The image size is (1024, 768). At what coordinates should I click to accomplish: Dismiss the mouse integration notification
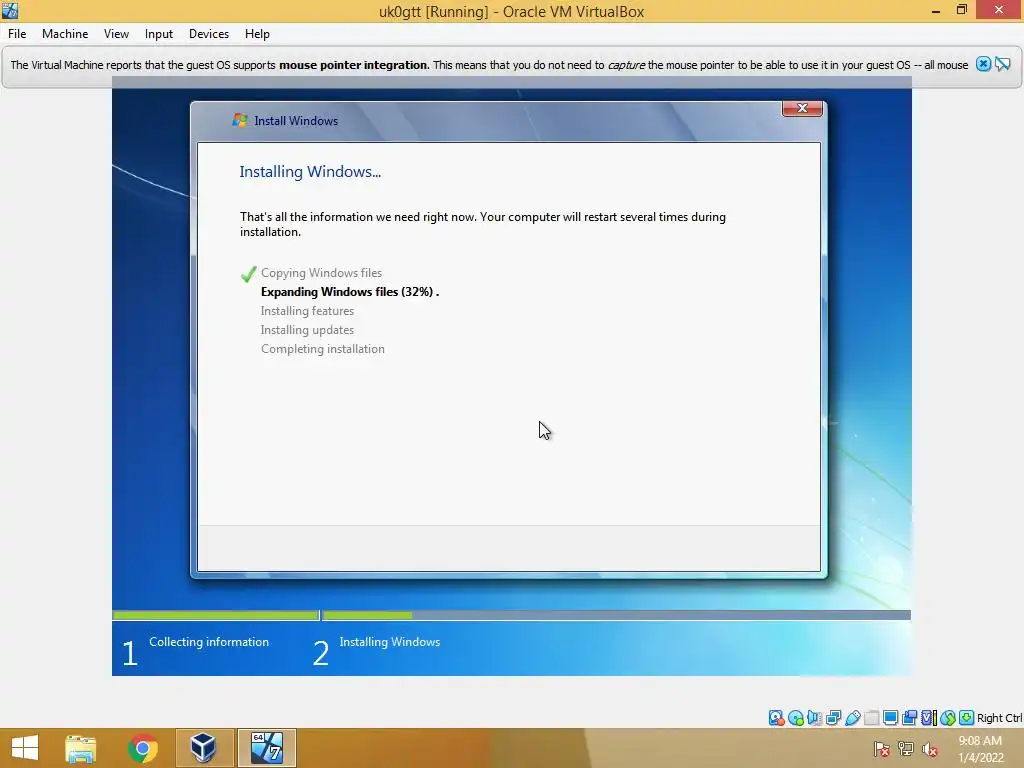coord(983,64)
